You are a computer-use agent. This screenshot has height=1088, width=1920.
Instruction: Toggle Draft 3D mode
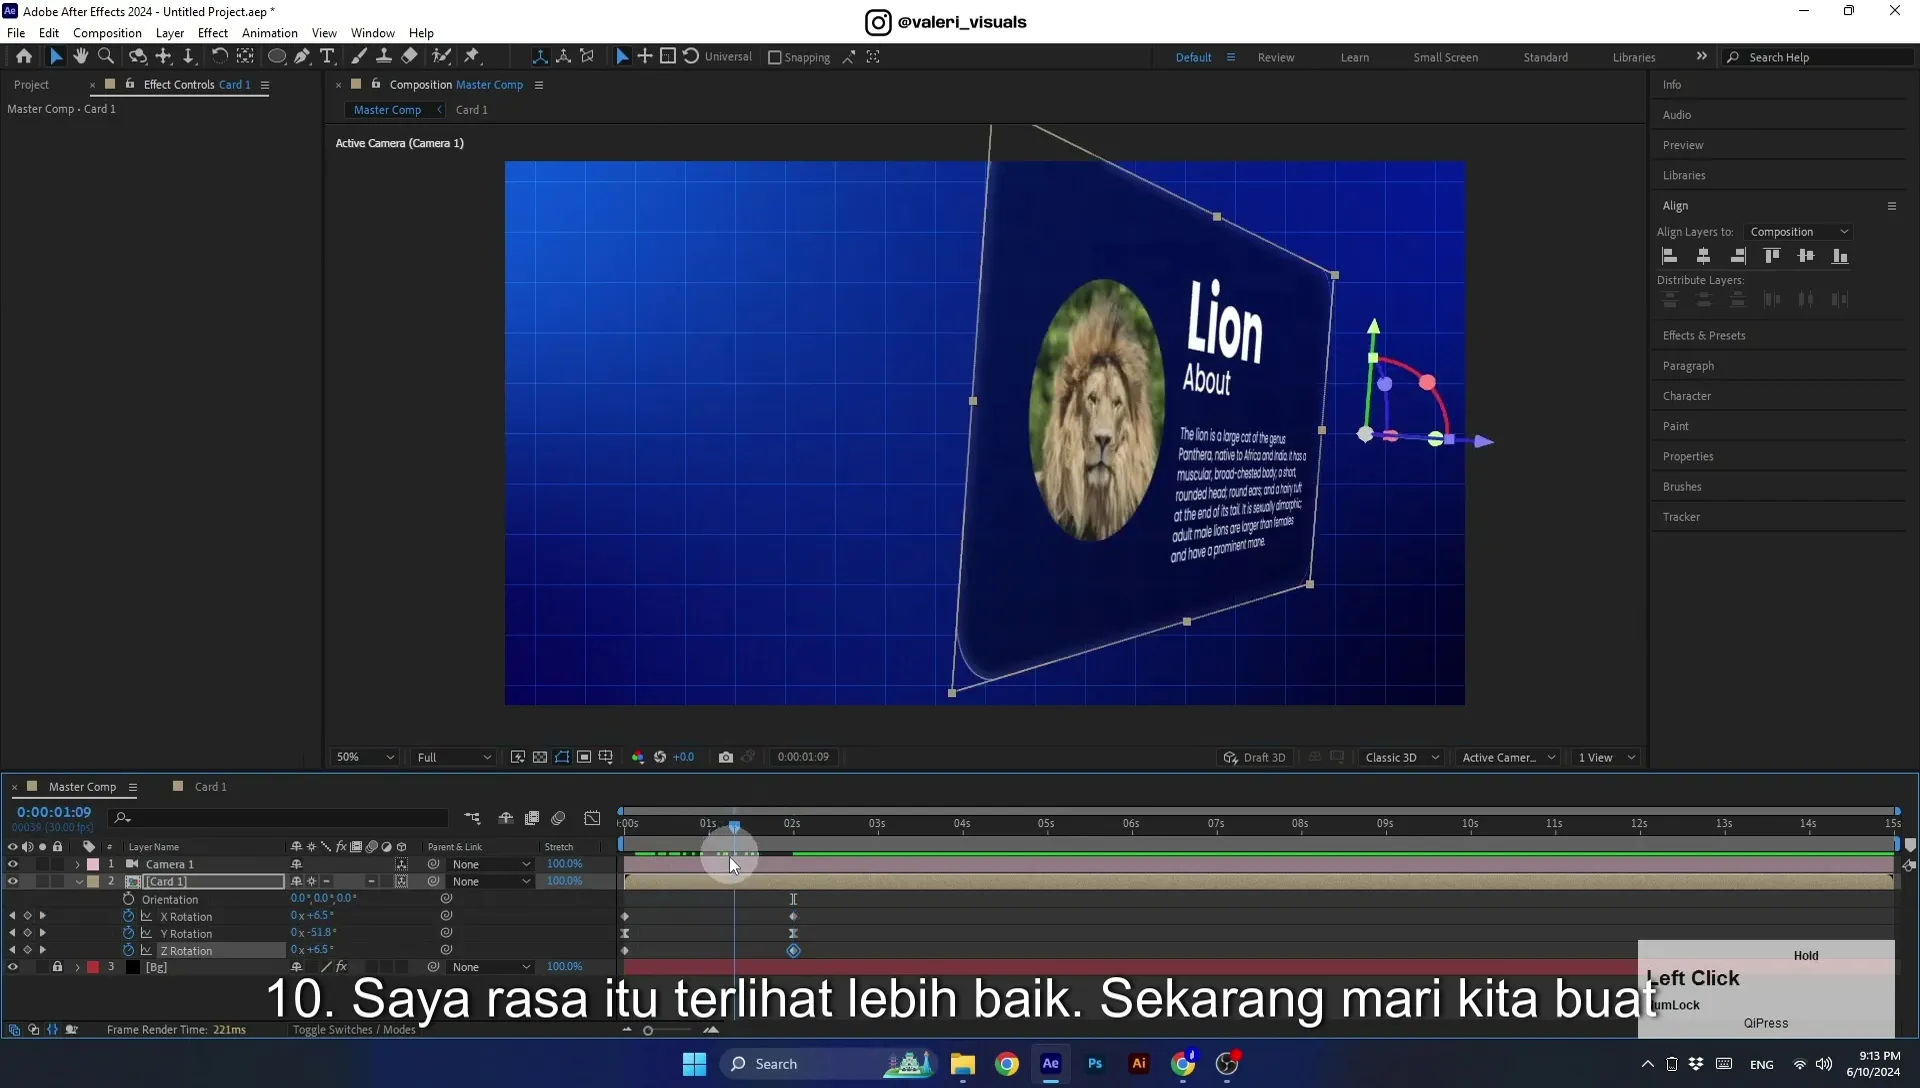[1255, 757]
